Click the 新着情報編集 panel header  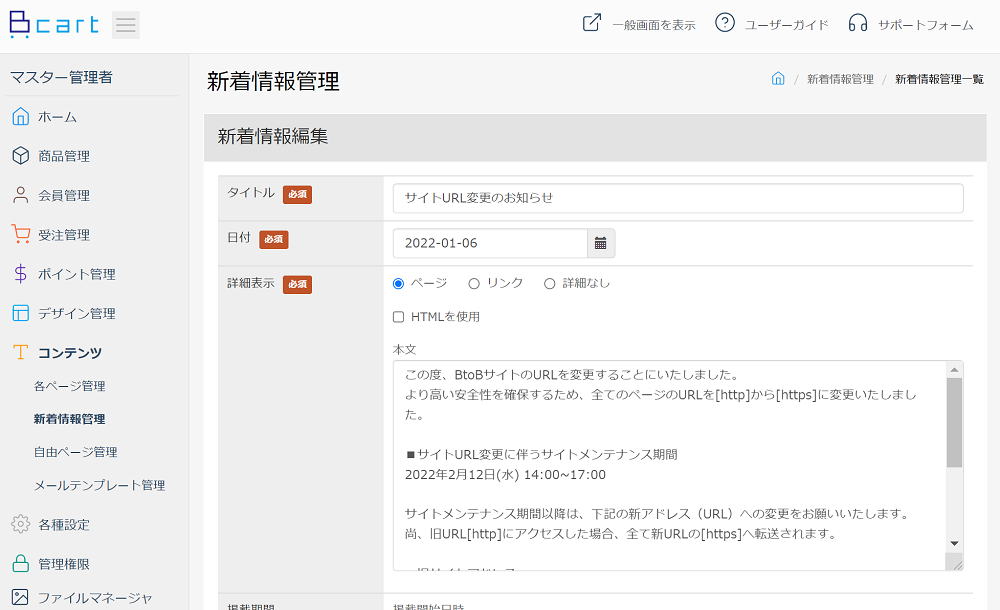(x=595, y=137)
